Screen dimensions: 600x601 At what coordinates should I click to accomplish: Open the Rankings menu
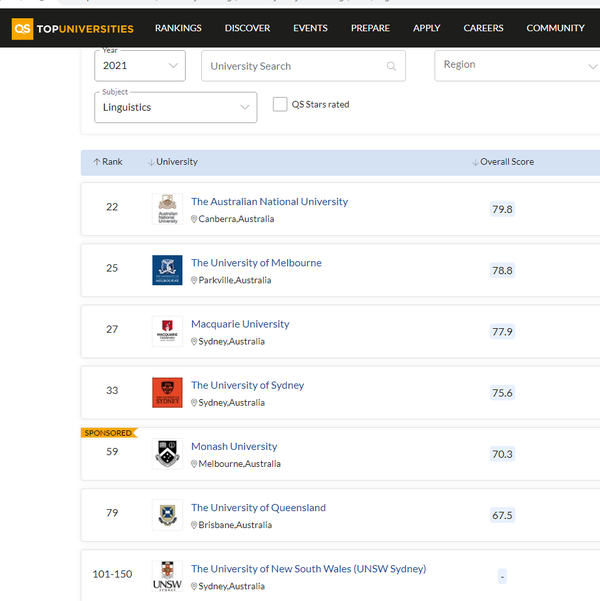point(178,28)
